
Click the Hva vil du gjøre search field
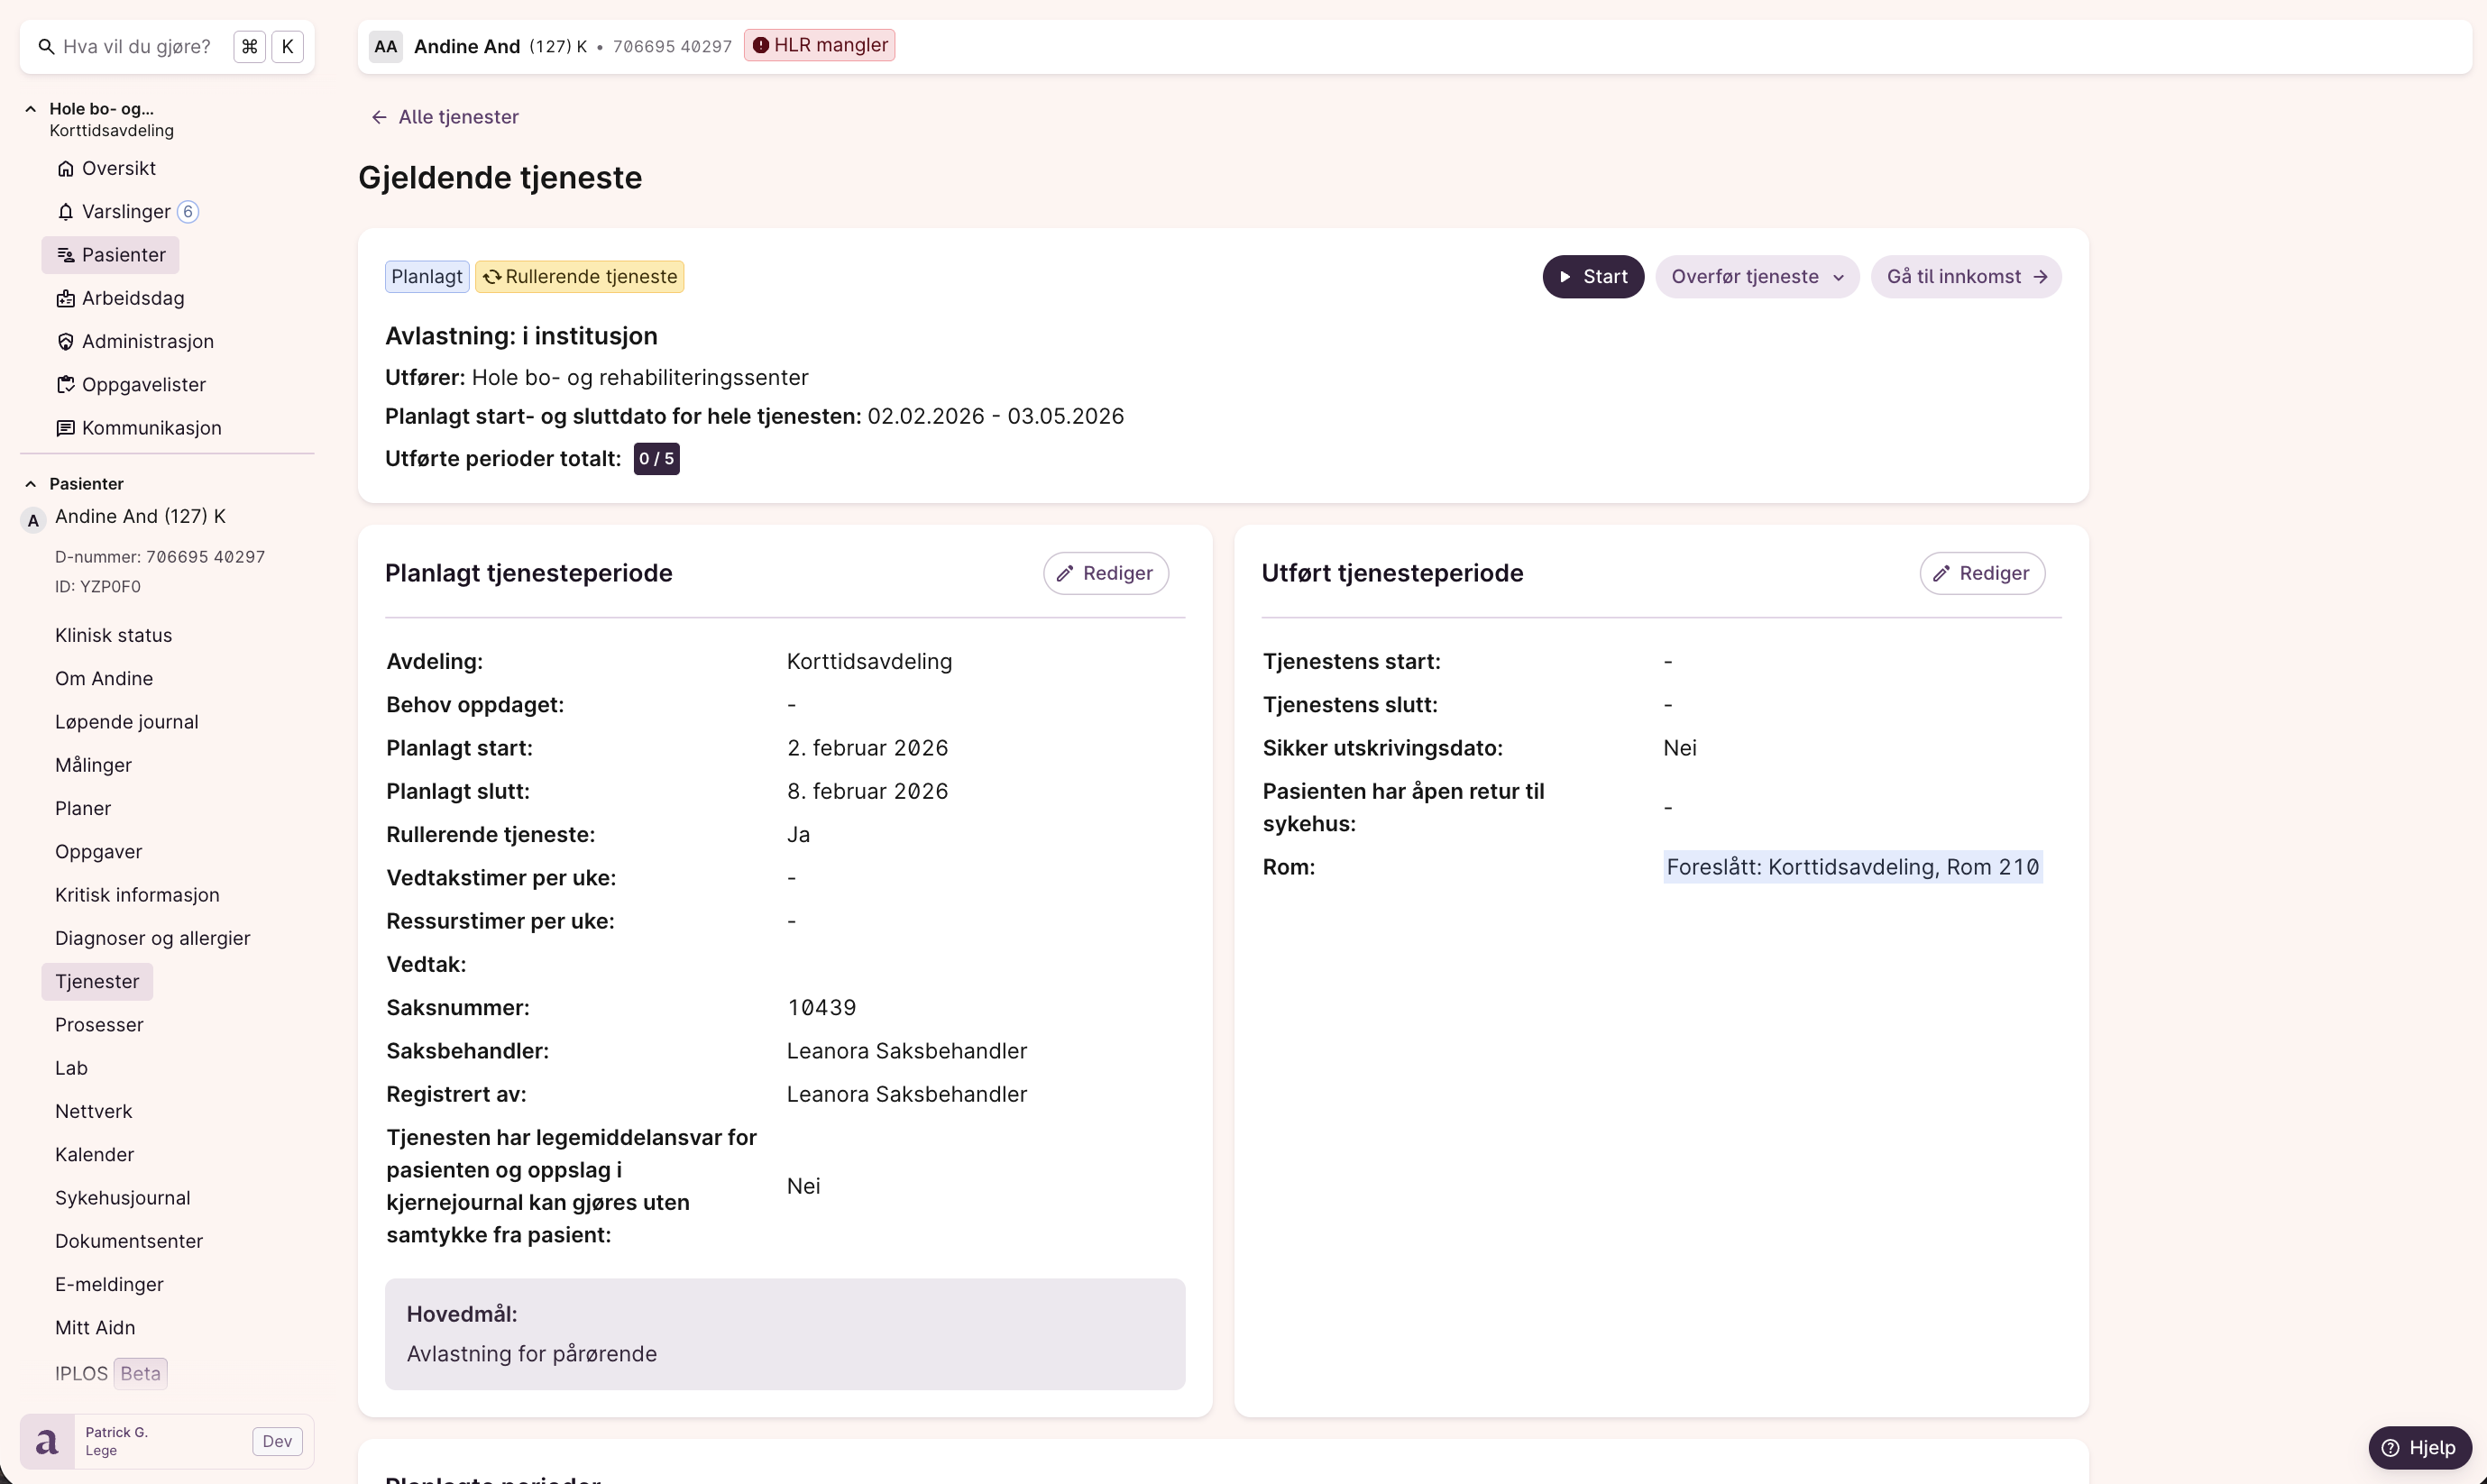point(137,47)
